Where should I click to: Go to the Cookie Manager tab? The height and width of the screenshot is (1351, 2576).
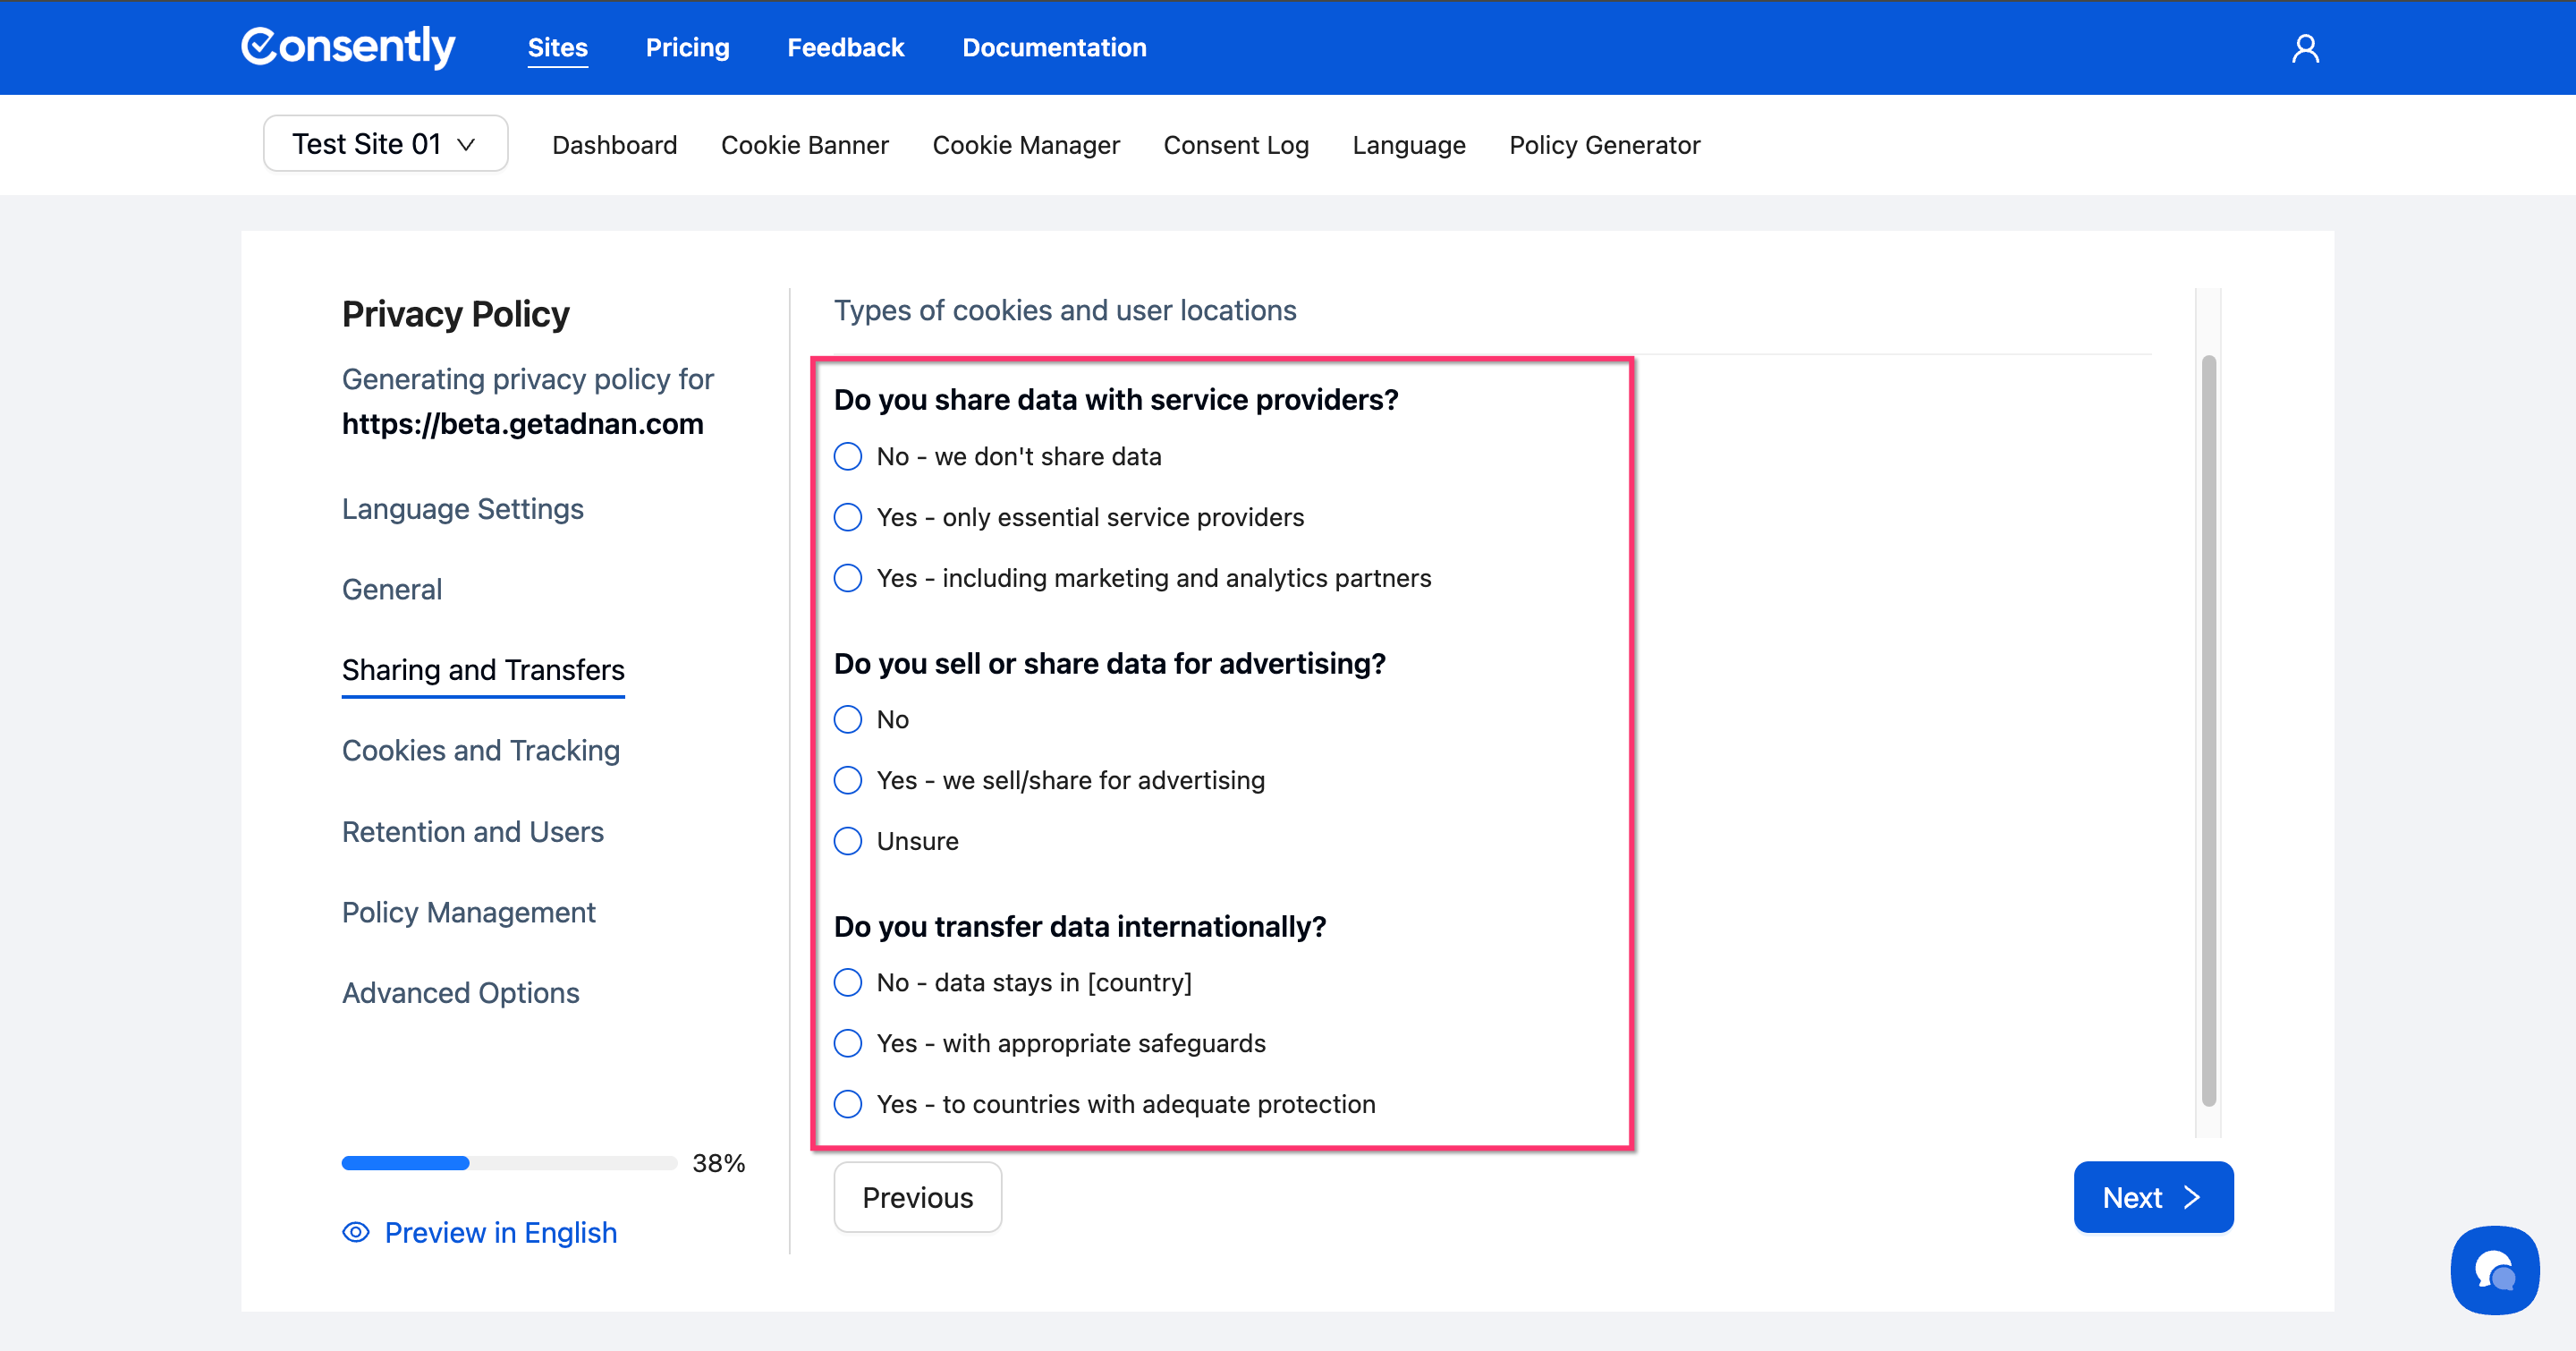[x=1025, y=145]
